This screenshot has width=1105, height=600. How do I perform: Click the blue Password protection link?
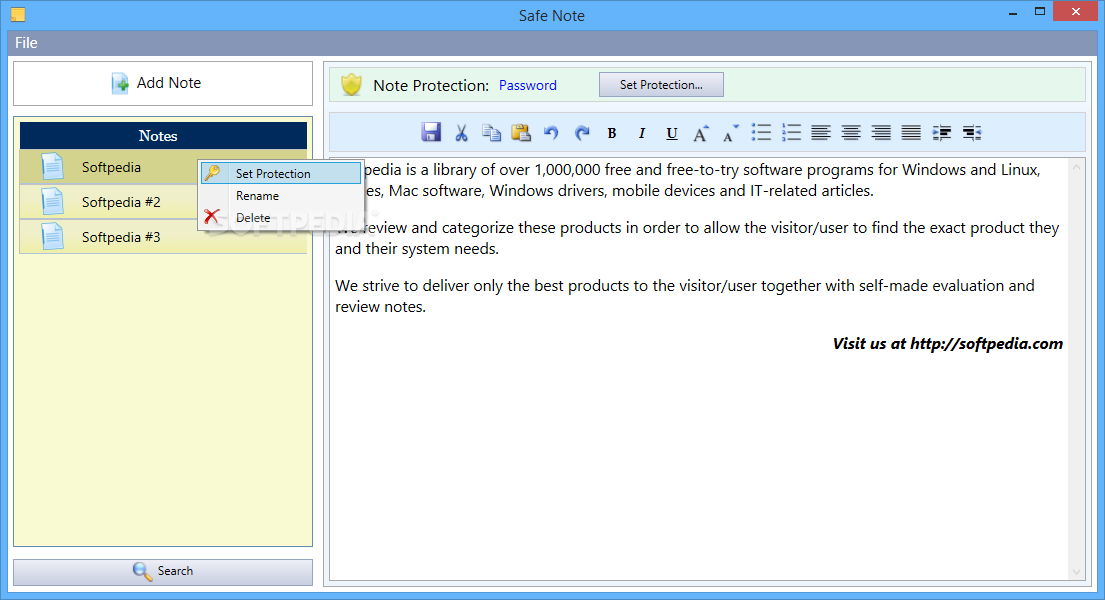(x=528, y=85)
